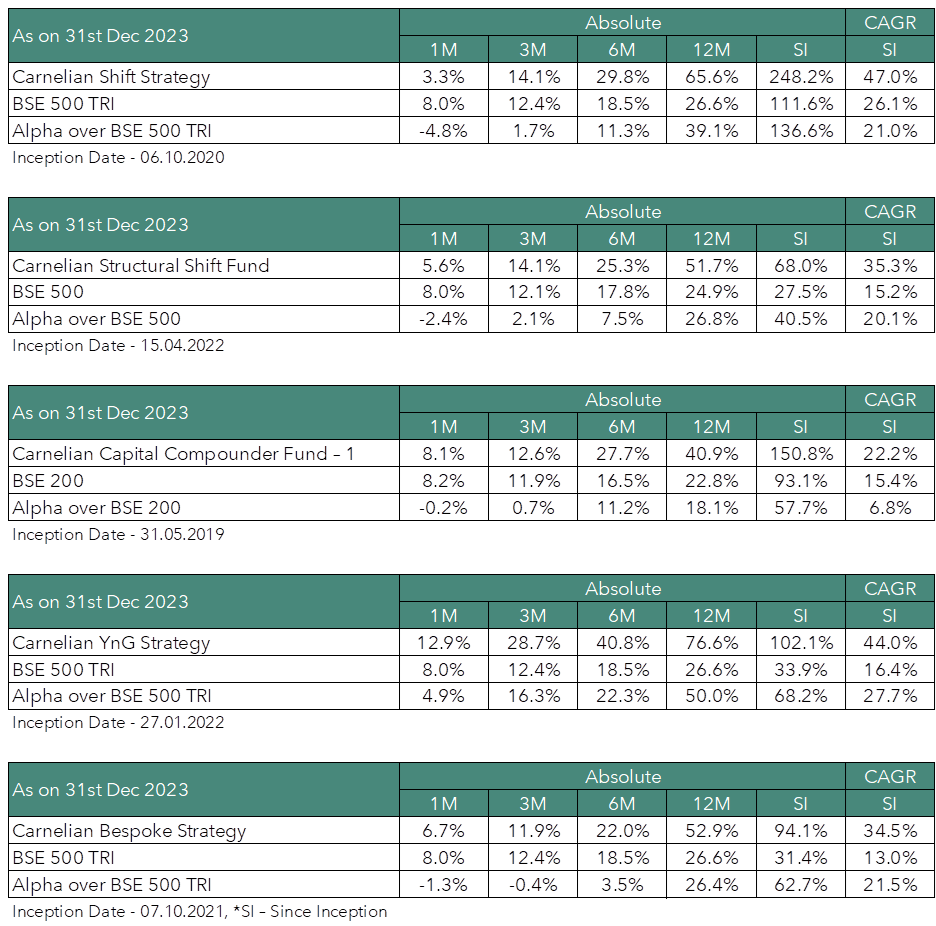Click the 248.2% since inception value

(x=800, y=77)
